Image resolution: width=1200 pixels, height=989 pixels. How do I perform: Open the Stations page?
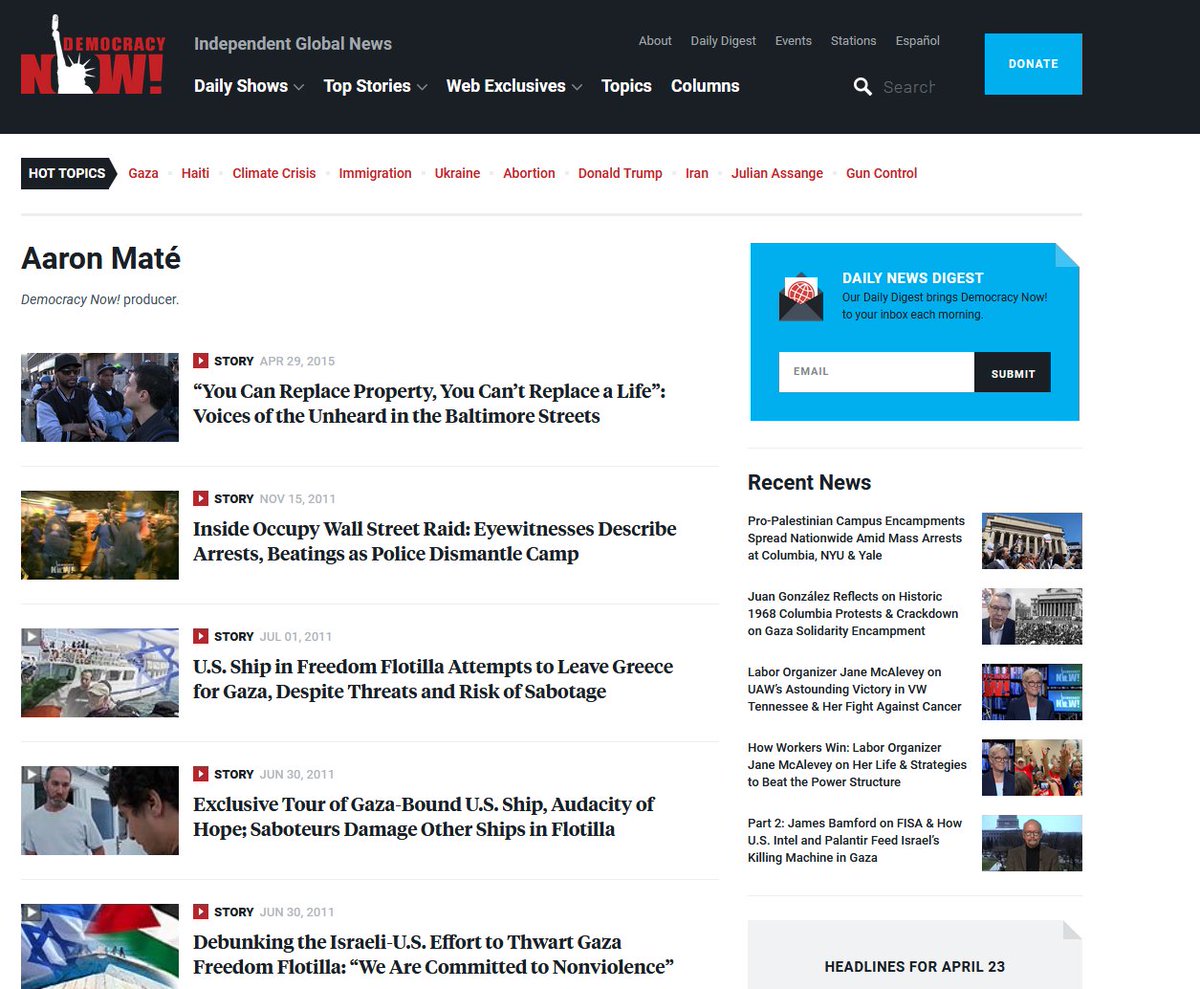[853, 41]
